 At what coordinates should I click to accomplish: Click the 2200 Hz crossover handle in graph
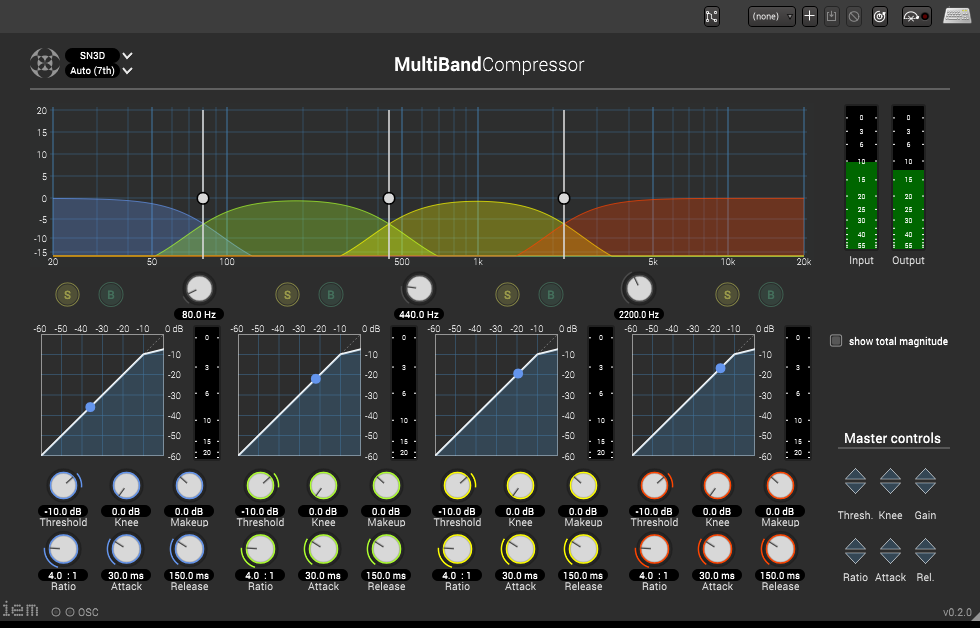click(x=564, y=199)
